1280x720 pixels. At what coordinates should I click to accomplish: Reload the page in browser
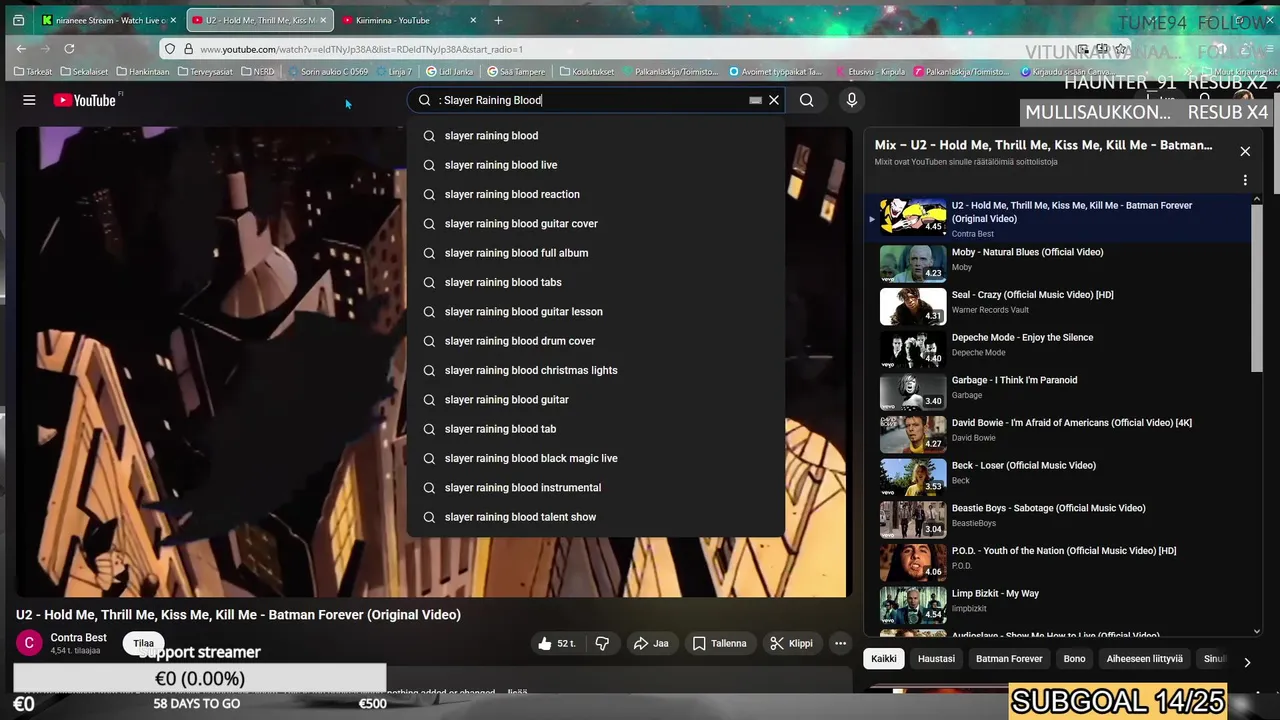[x=69, y=48]
